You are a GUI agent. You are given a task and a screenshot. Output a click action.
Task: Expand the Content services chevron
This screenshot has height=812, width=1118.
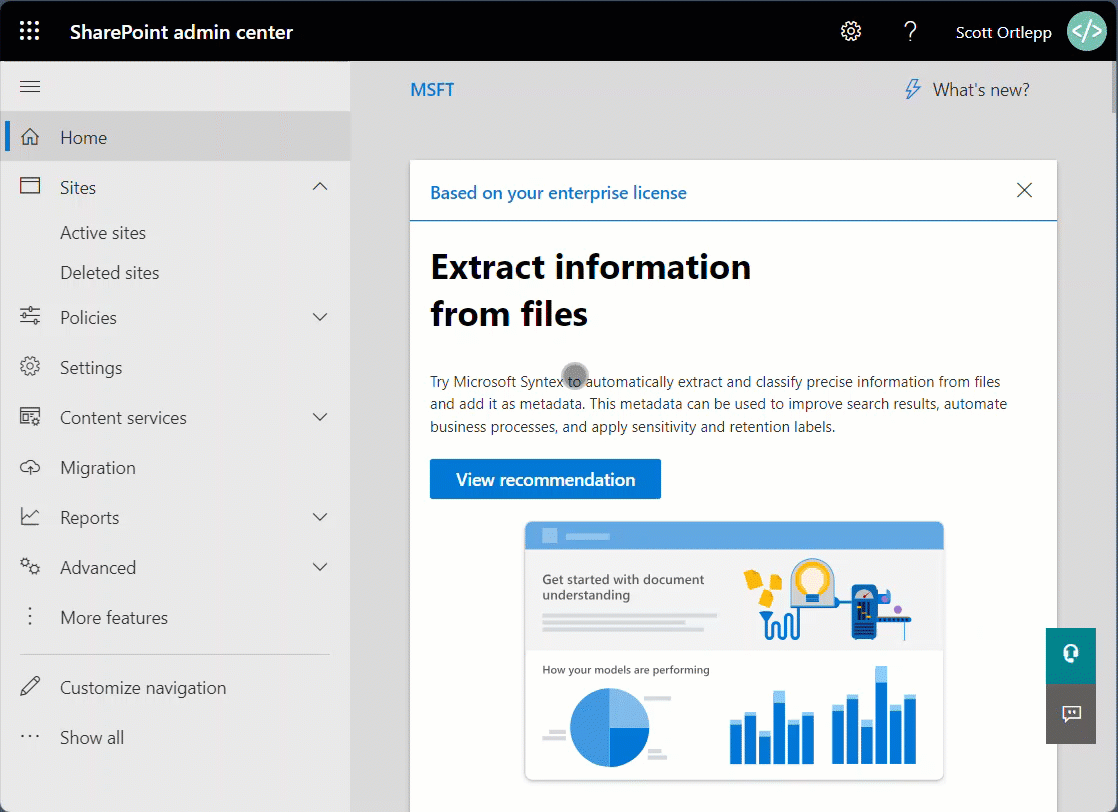point(320,417)
